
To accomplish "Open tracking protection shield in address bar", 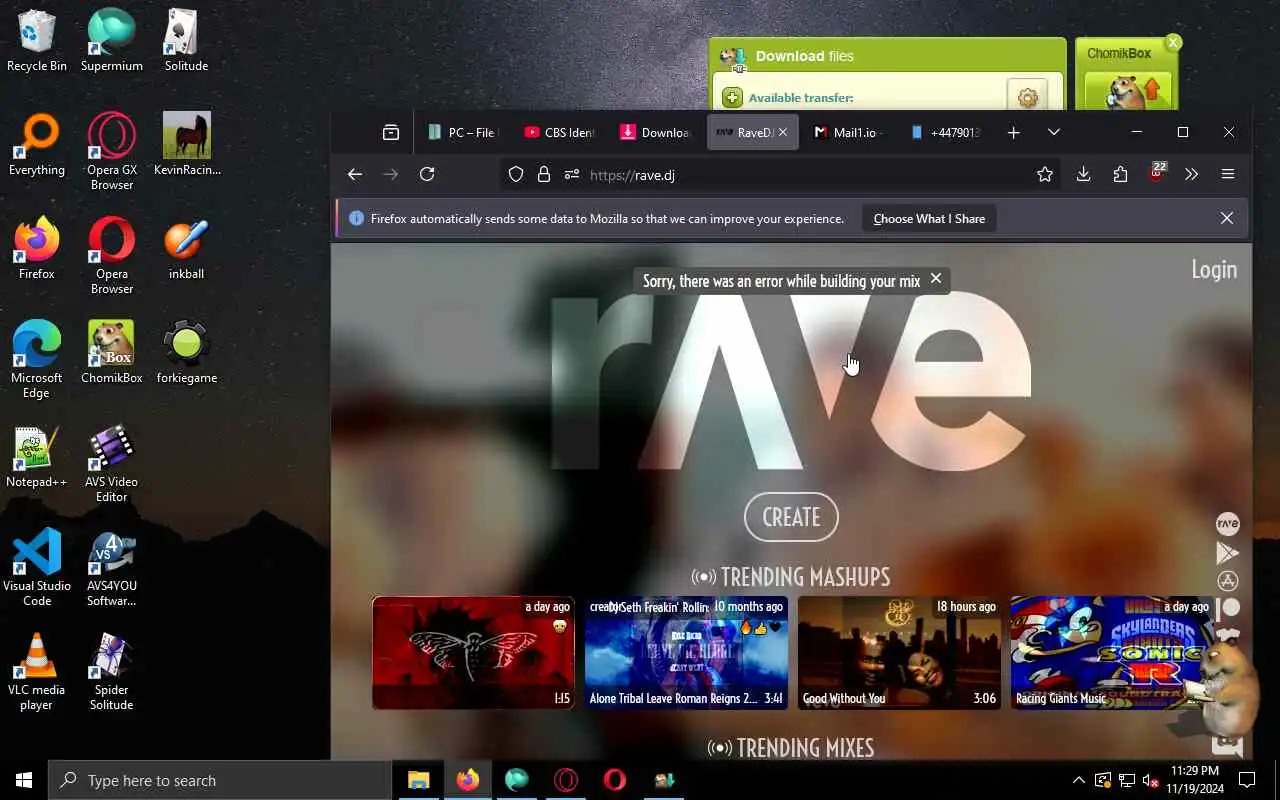I will point(516,174).
